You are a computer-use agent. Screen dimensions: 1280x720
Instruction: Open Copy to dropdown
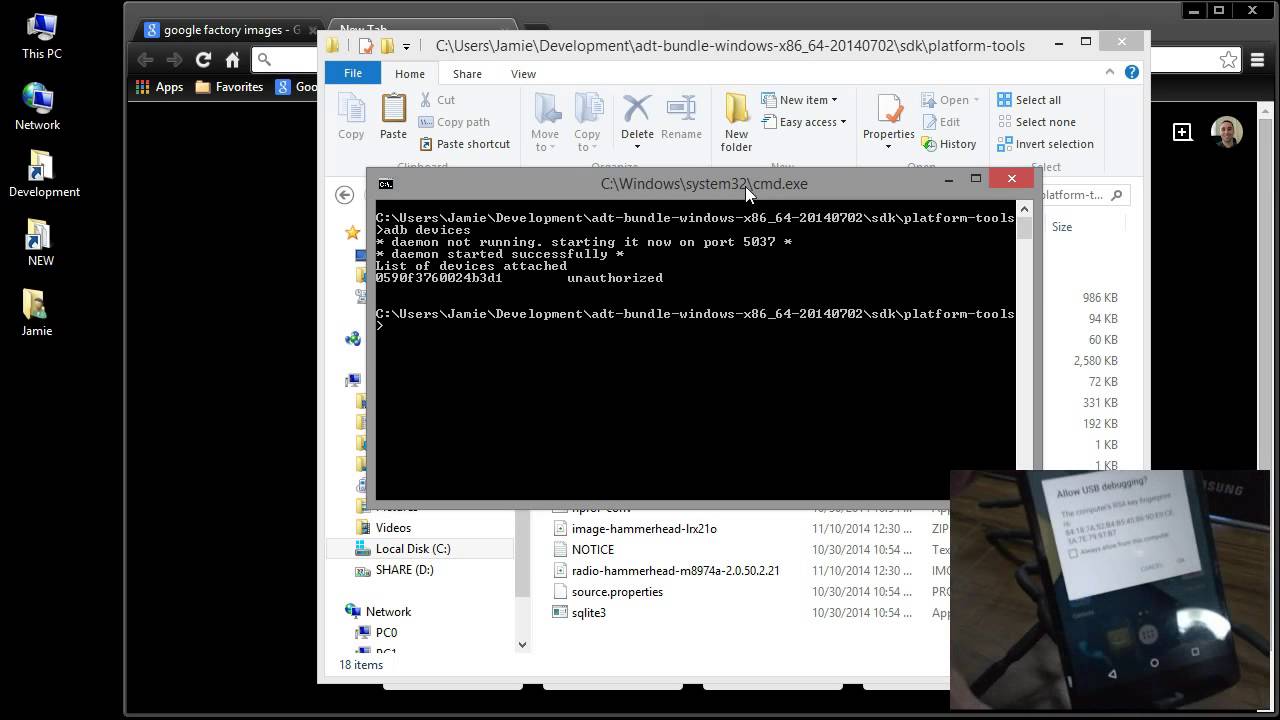[x=587, y=123]
